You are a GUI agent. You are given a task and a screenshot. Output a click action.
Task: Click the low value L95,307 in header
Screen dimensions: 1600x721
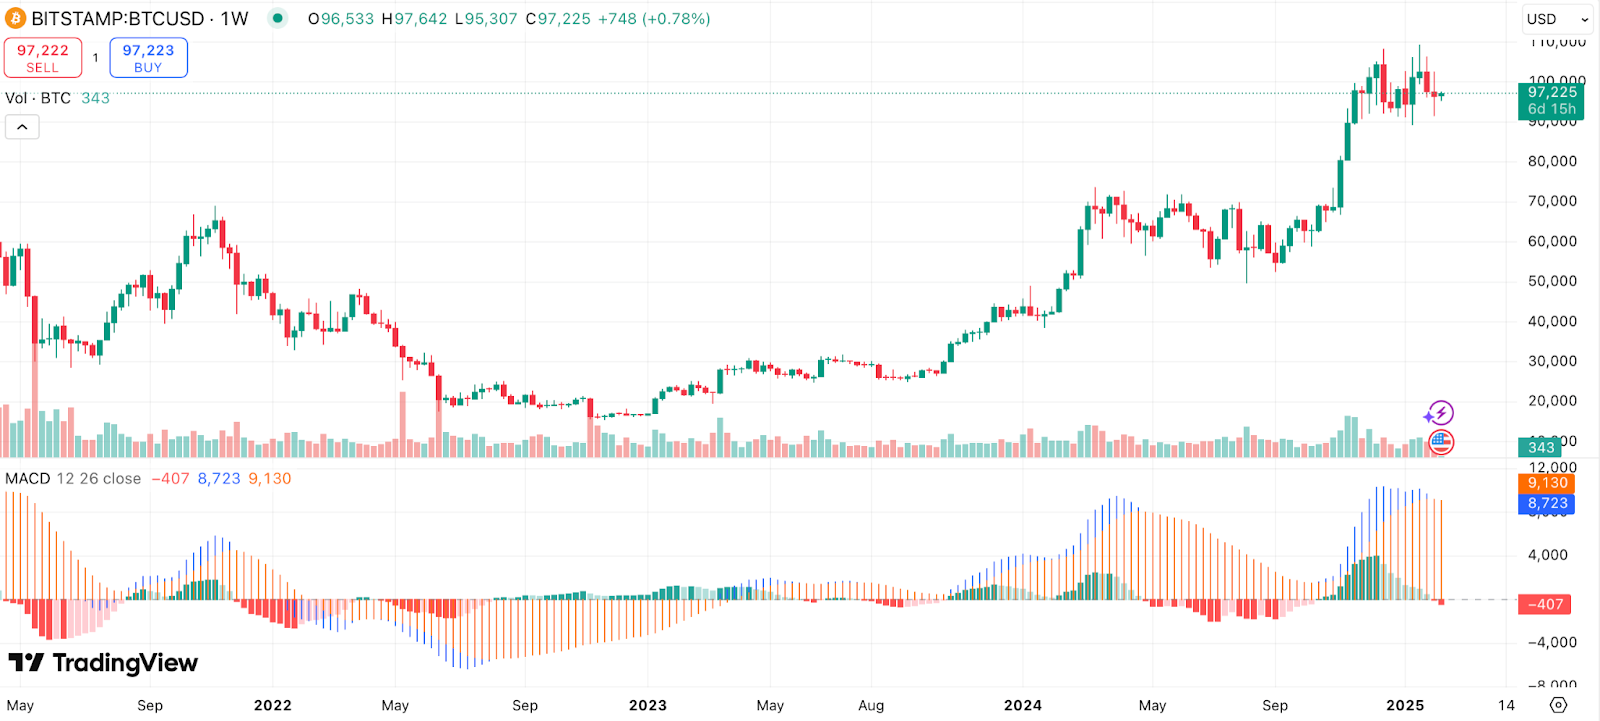486,19
